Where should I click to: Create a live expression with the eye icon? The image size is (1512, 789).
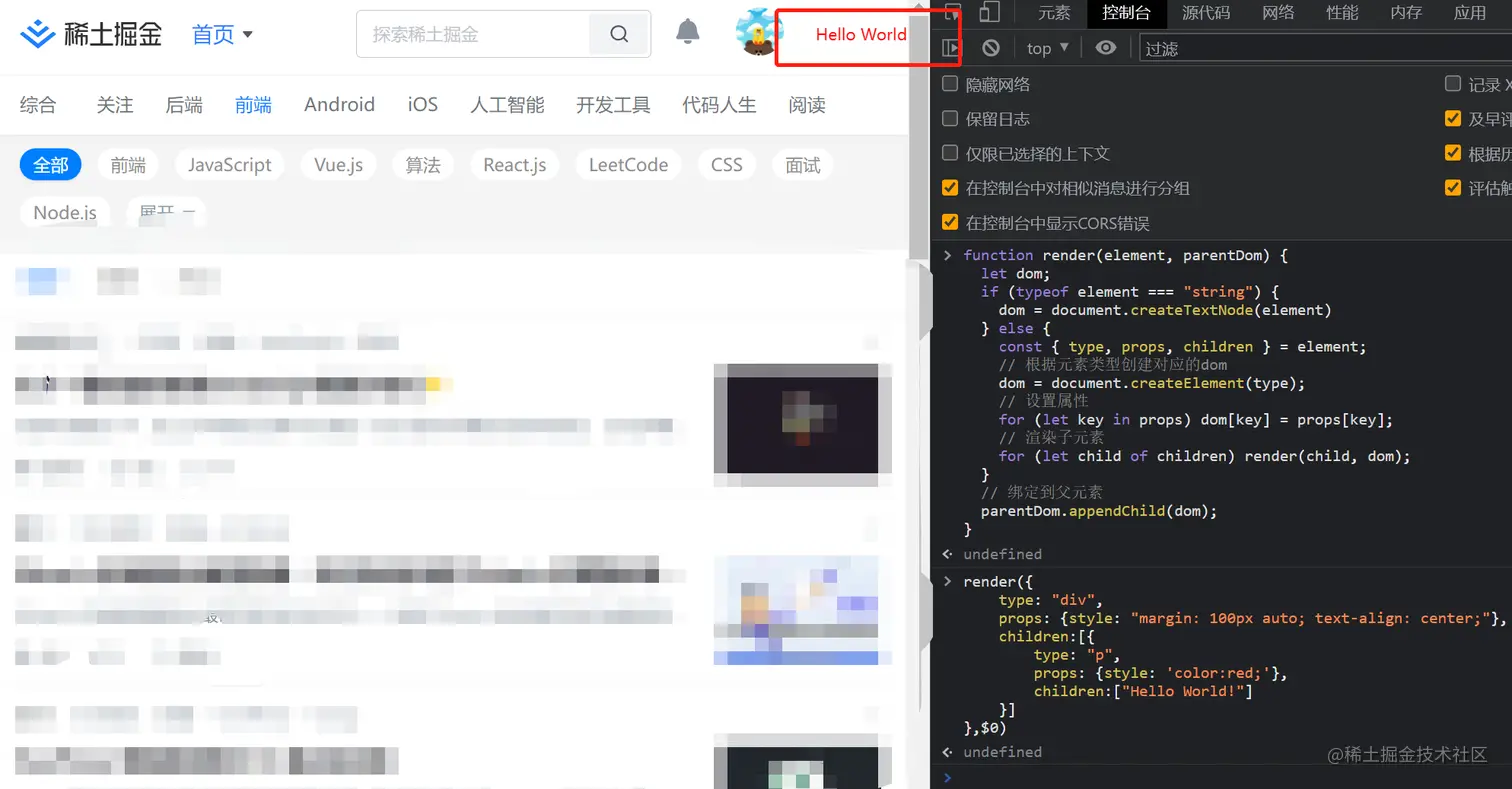[1105, 48]
